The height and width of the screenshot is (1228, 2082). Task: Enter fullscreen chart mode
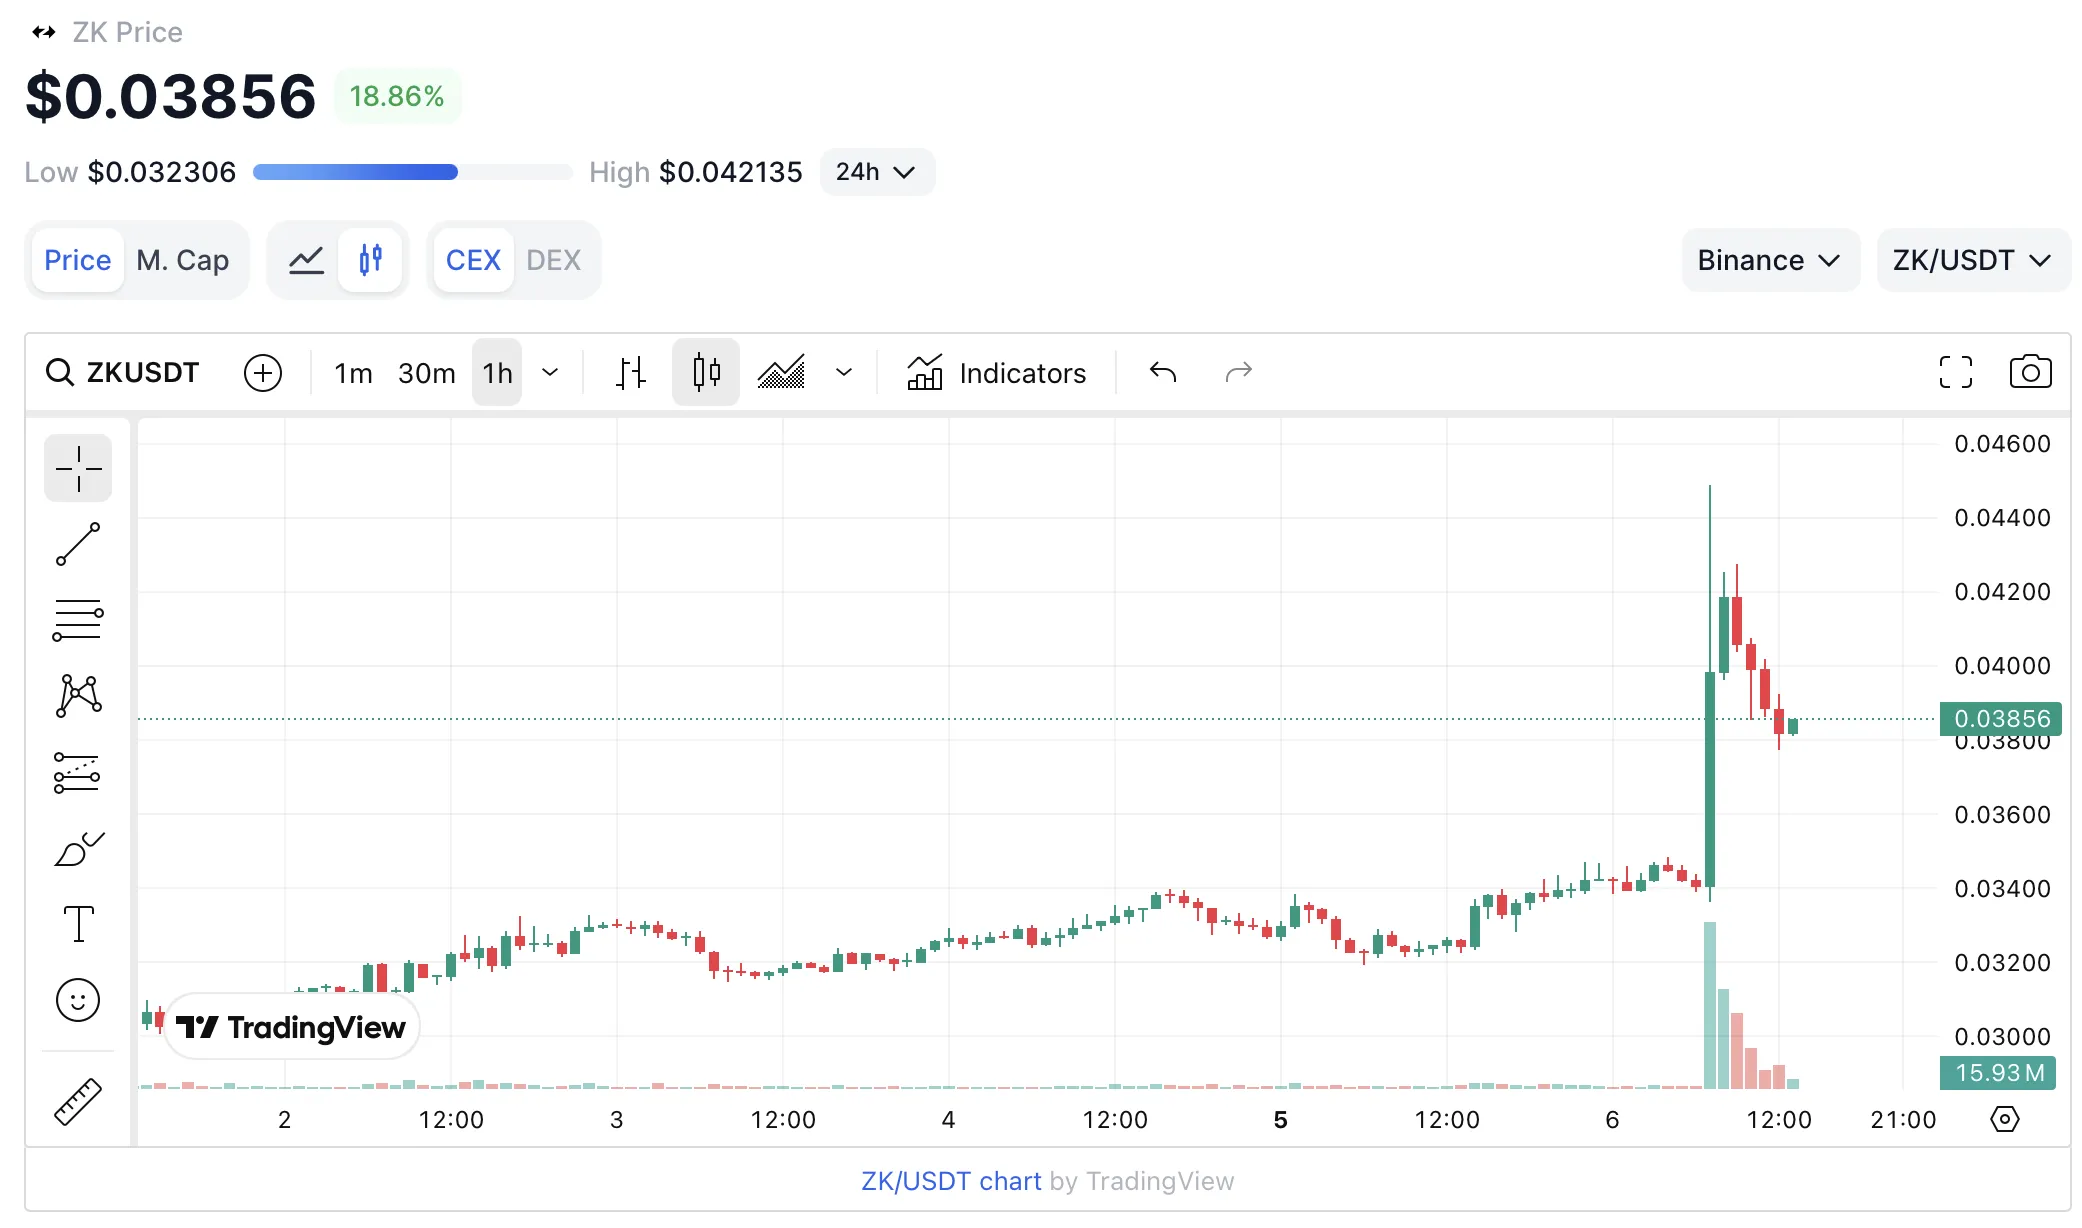pos(1955,372)
